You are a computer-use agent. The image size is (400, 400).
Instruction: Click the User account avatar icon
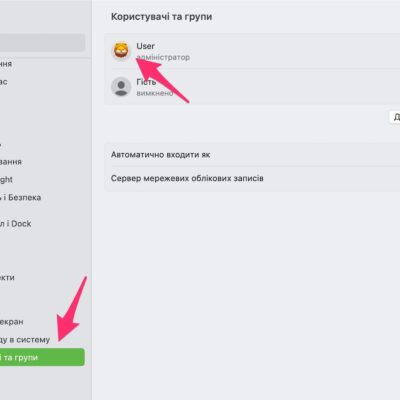pyautogui.click(x=121, y=51)
